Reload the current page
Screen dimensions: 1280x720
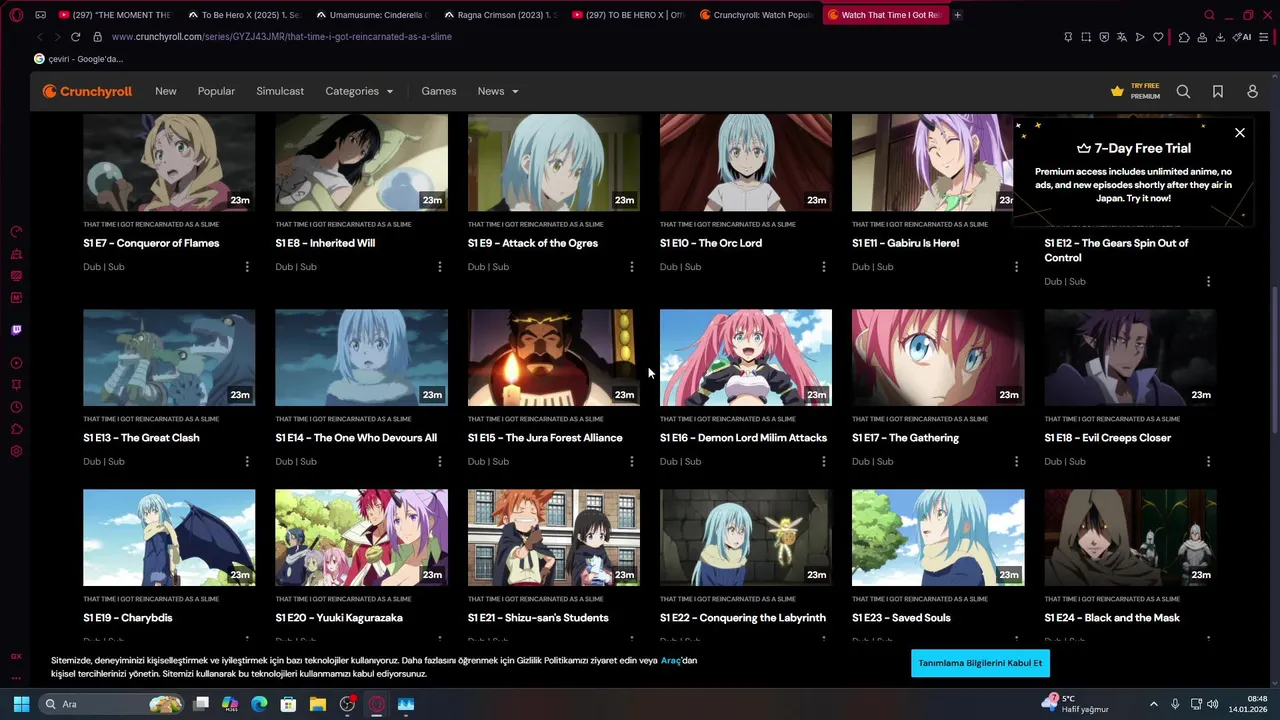tap(75, 37)
